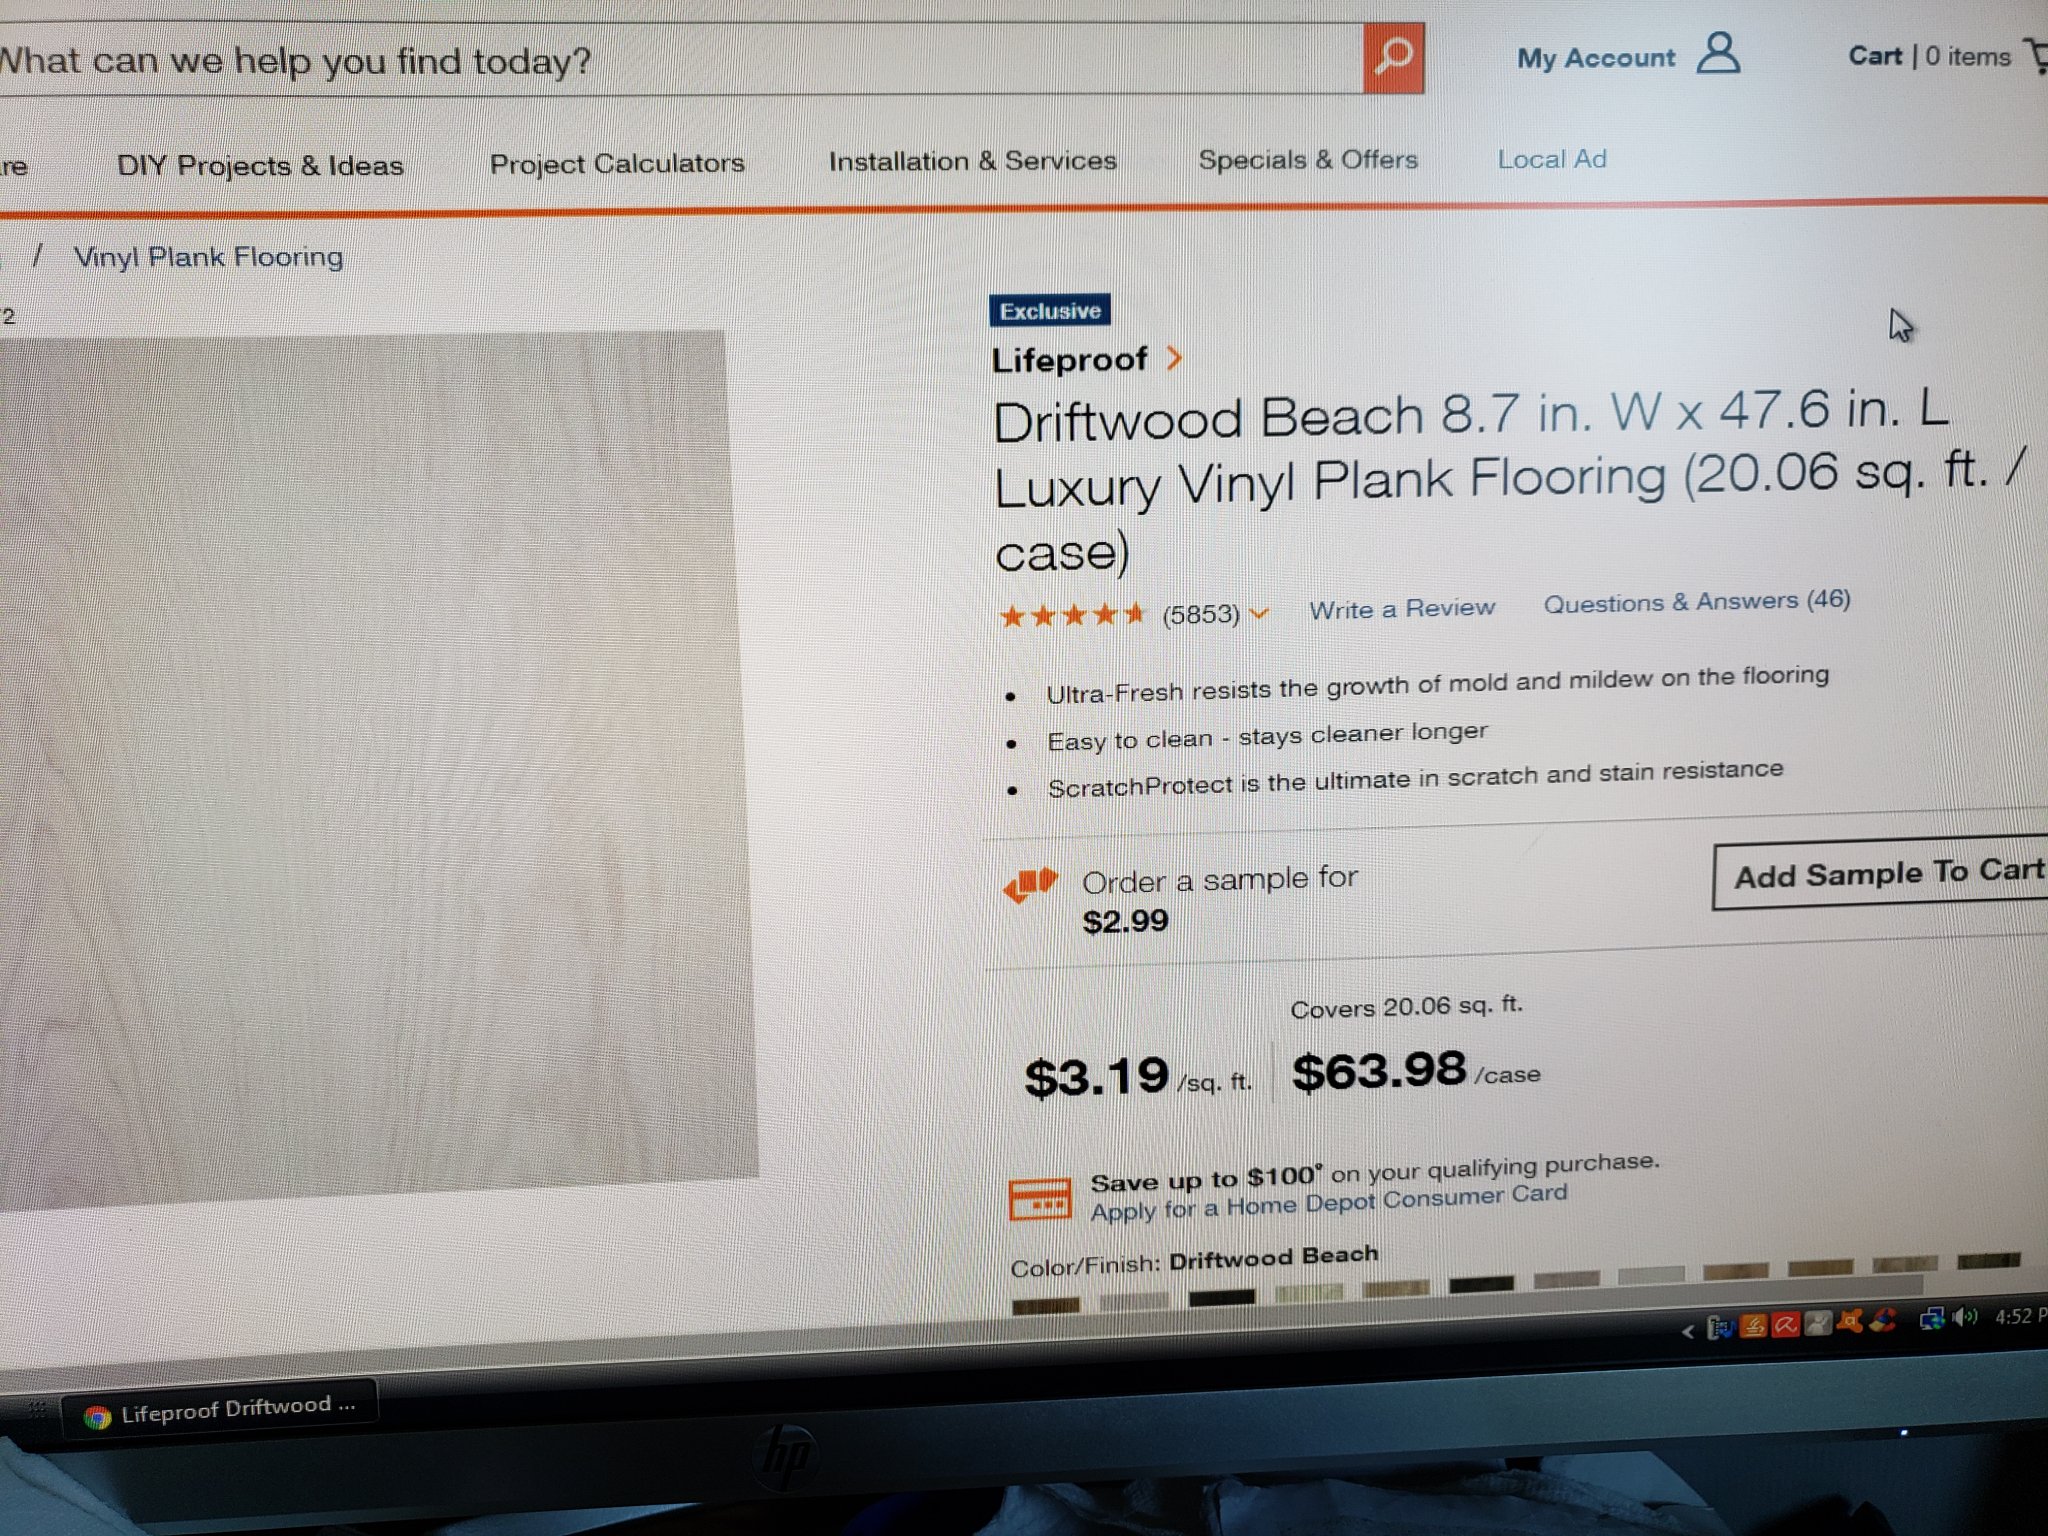Screen dimensions: 2048x1536
Task: Click the Java update tray icon
Action: [1754, 1325]
